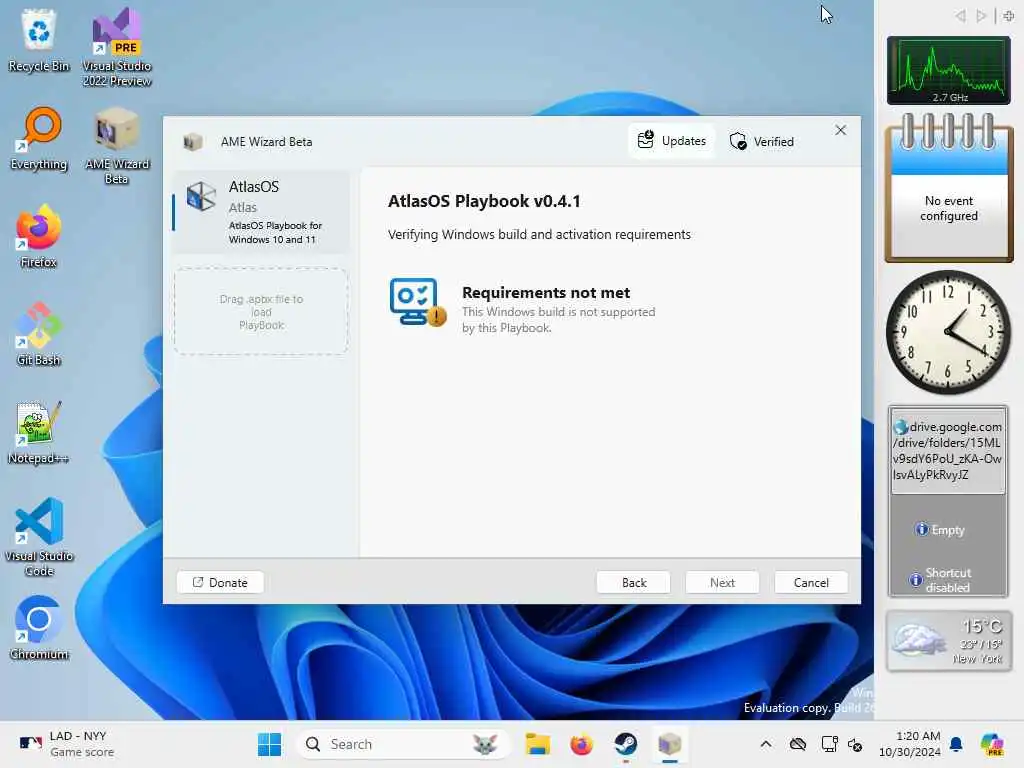Image resolution: width=1024 pixels, height=768 pixels.
Task: Click the analog clock gadget
Action: click(x=948, y=332)
